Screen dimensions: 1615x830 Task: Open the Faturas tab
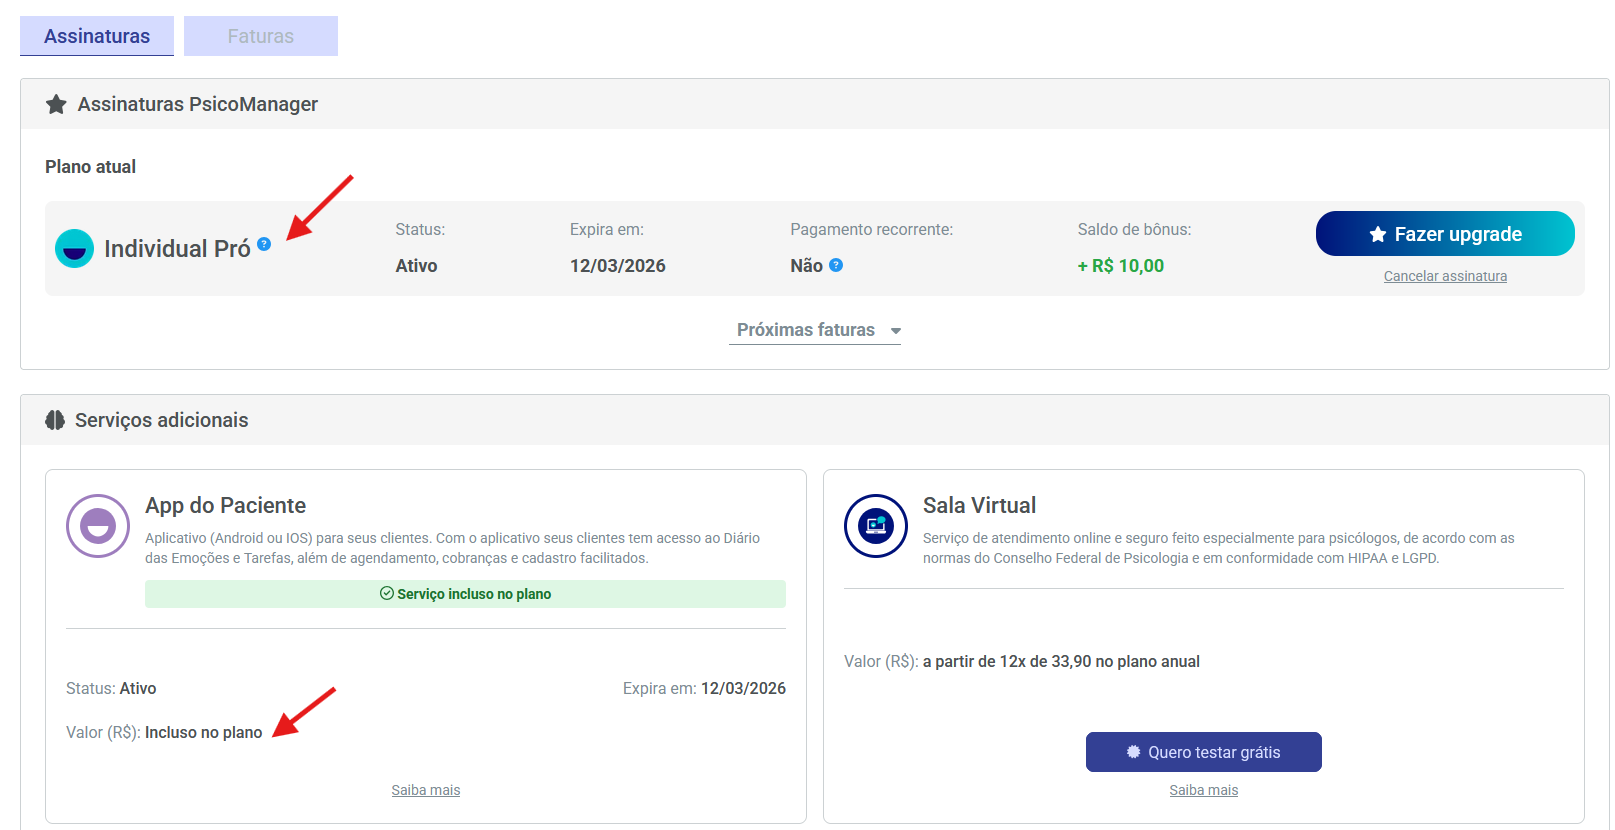261,36
